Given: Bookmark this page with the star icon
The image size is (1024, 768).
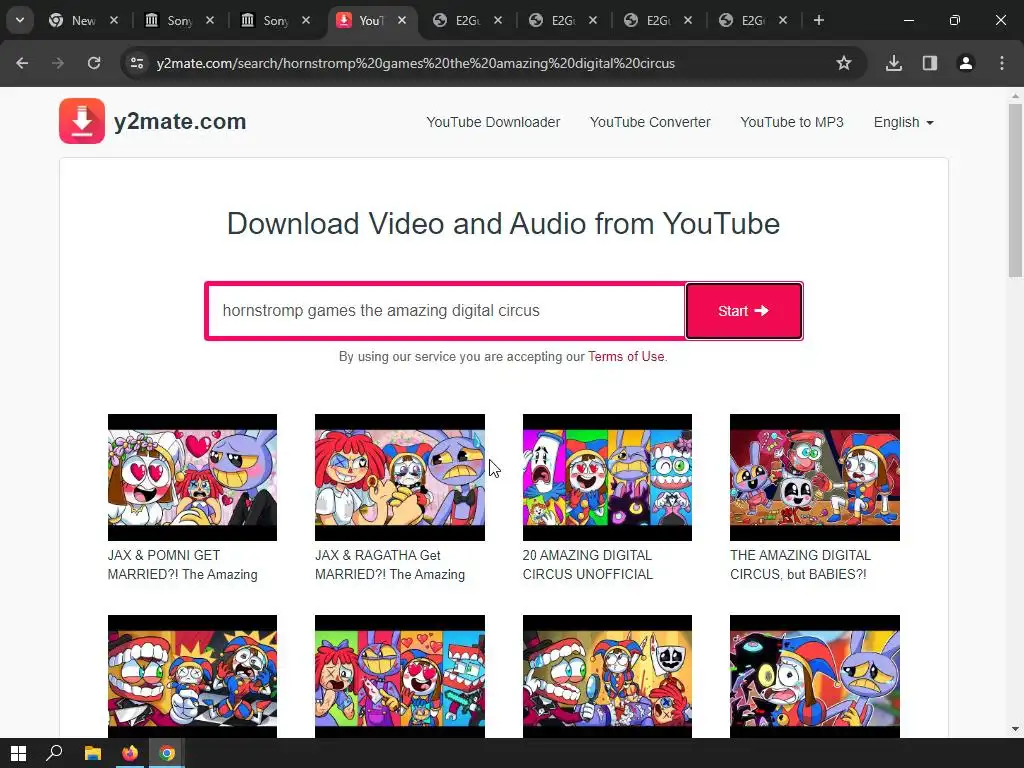Looking at the screenshot, I should click(x=844, y=63).
